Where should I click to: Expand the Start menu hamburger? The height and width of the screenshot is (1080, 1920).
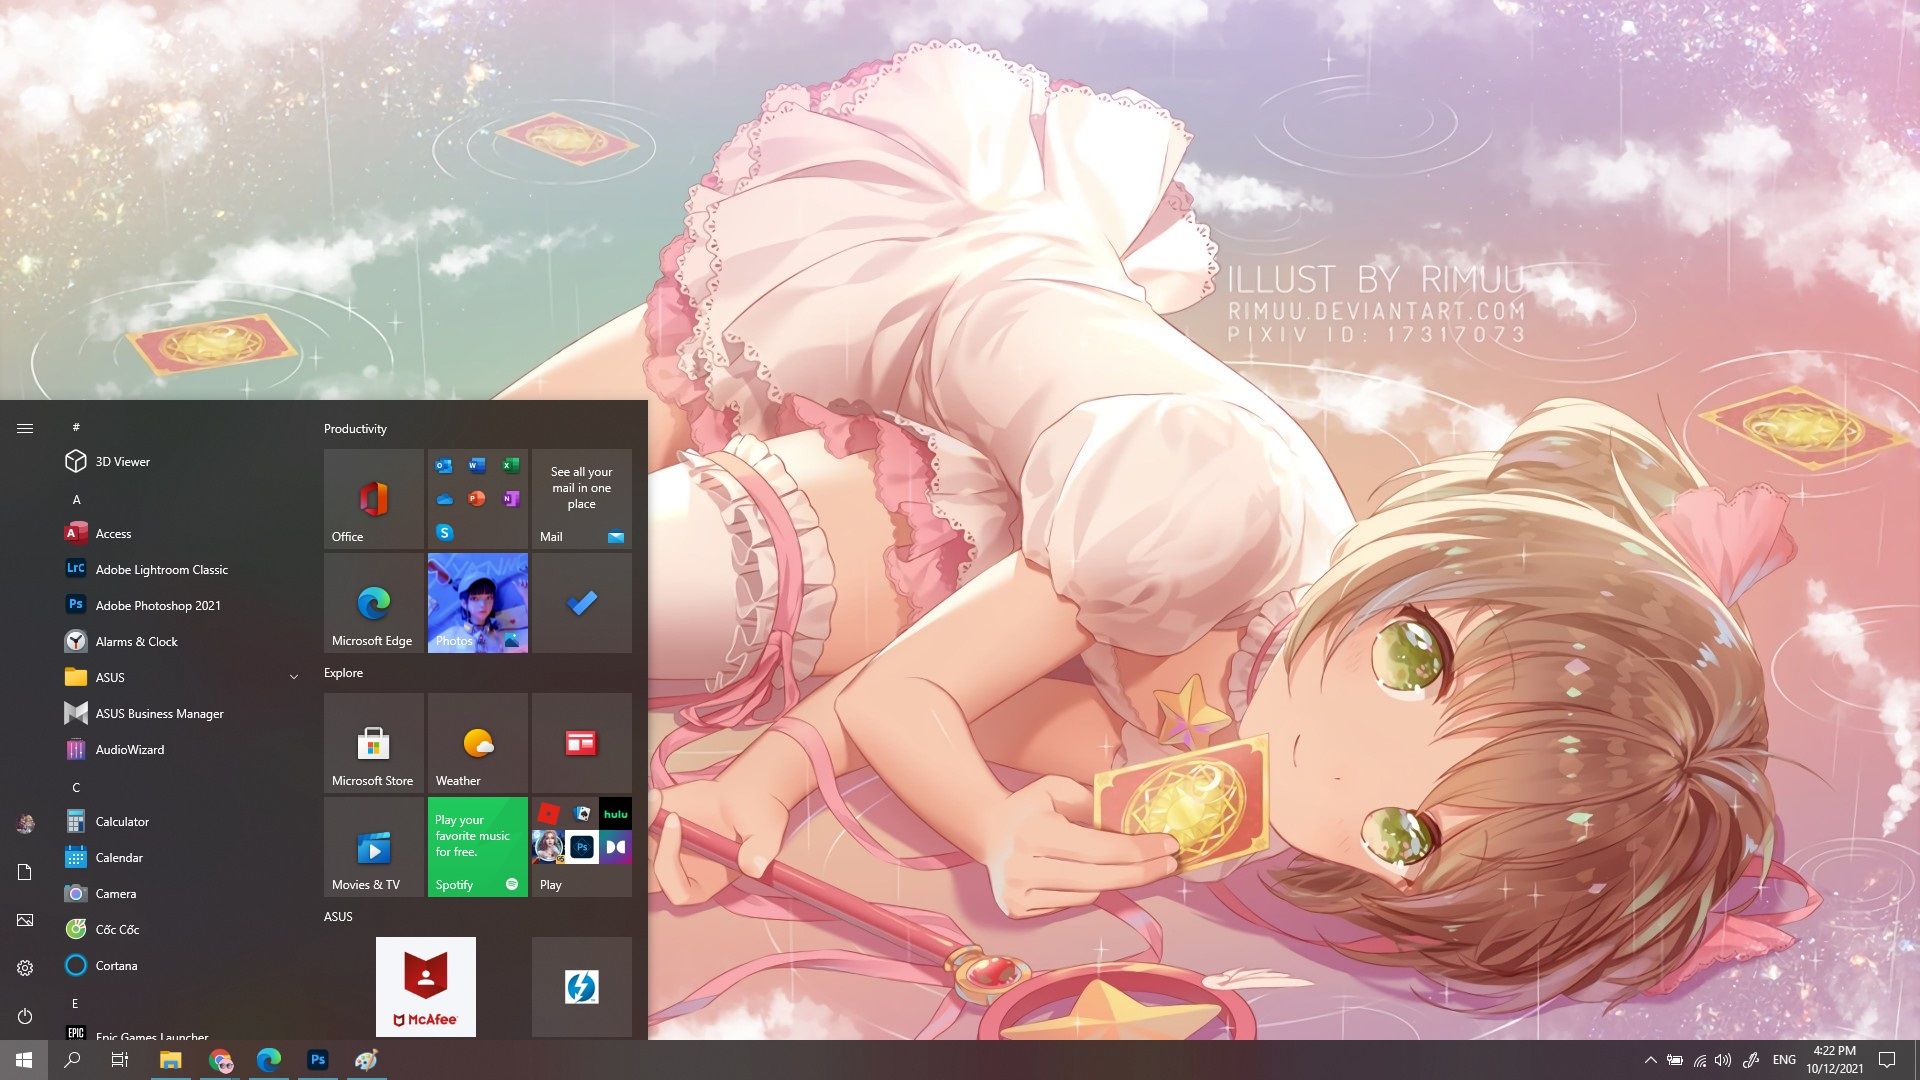click(x=25, y=428)
